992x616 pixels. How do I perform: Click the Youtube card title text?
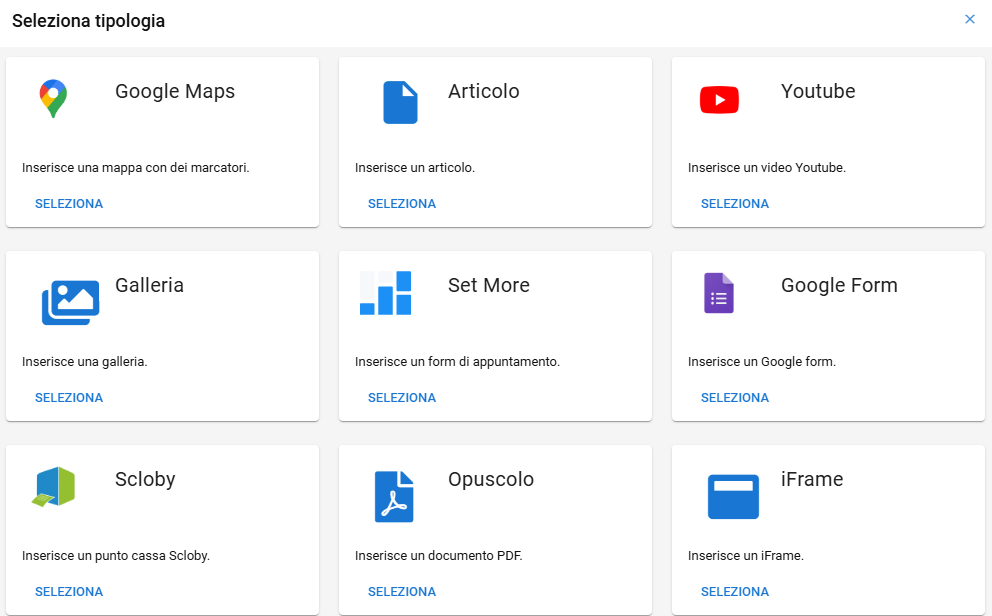click(x=817, y=91)
